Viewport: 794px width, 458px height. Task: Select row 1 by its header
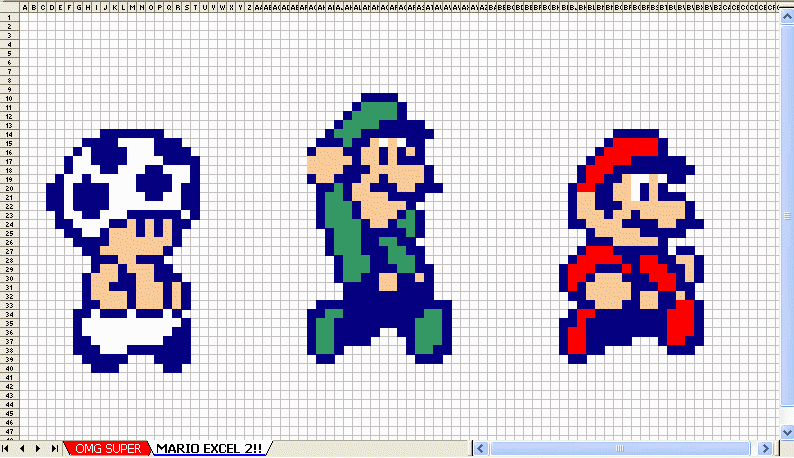(10, 17)
